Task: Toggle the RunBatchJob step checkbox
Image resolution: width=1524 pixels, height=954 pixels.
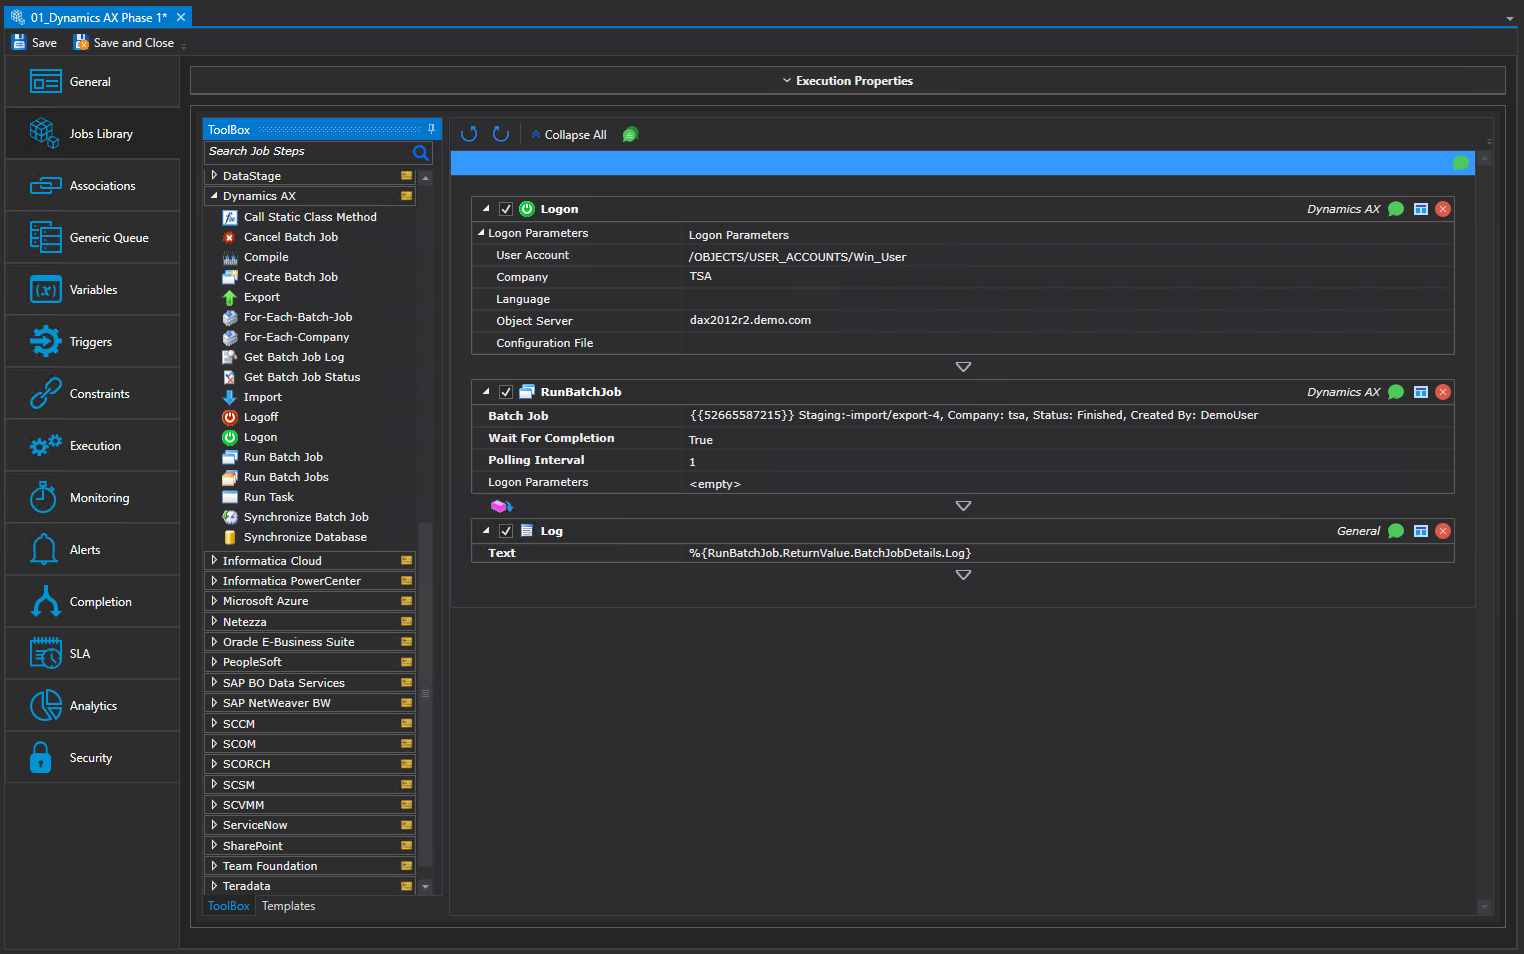Action: tap(506, 392)
